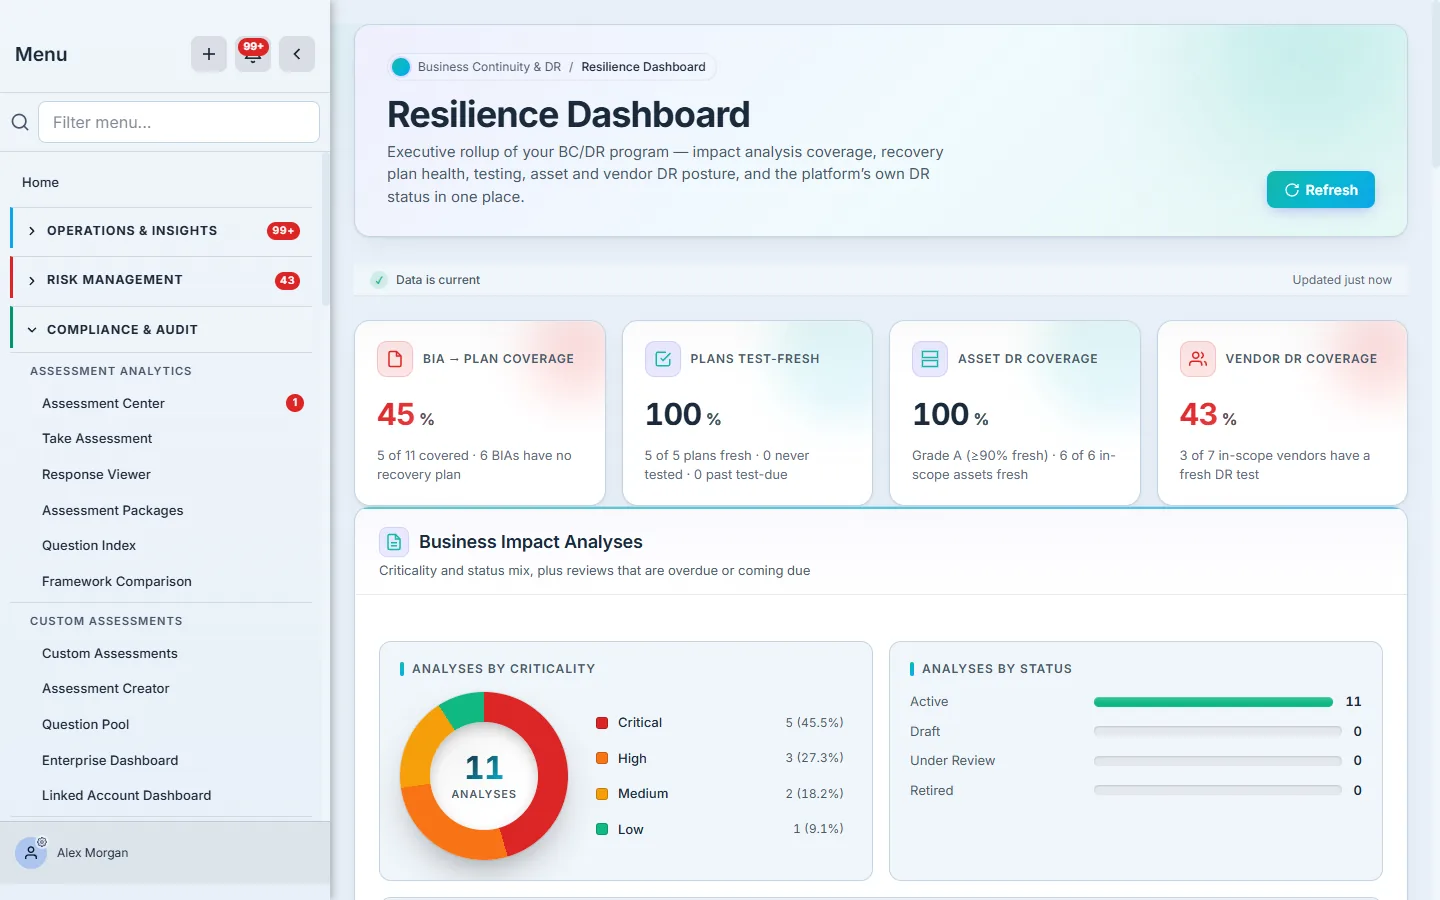Click Low green legend swatch

coord(602,829)
